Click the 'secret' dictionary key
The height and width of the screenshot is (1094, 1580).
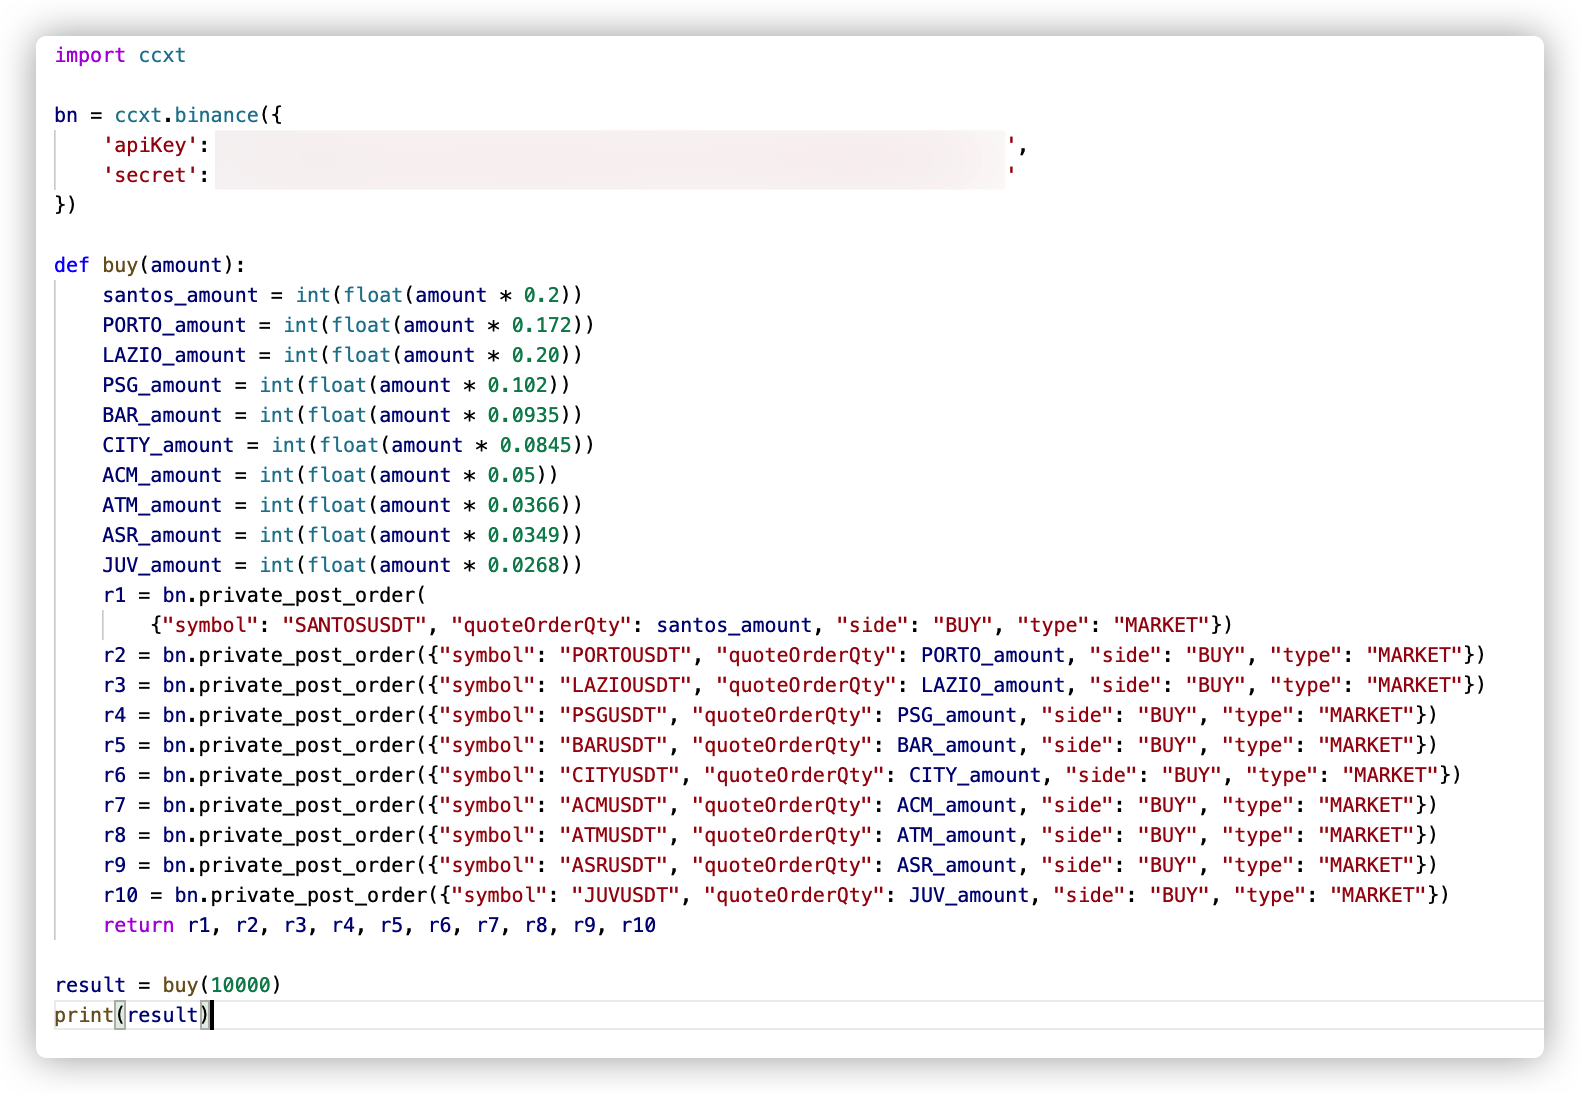[150, 175]
